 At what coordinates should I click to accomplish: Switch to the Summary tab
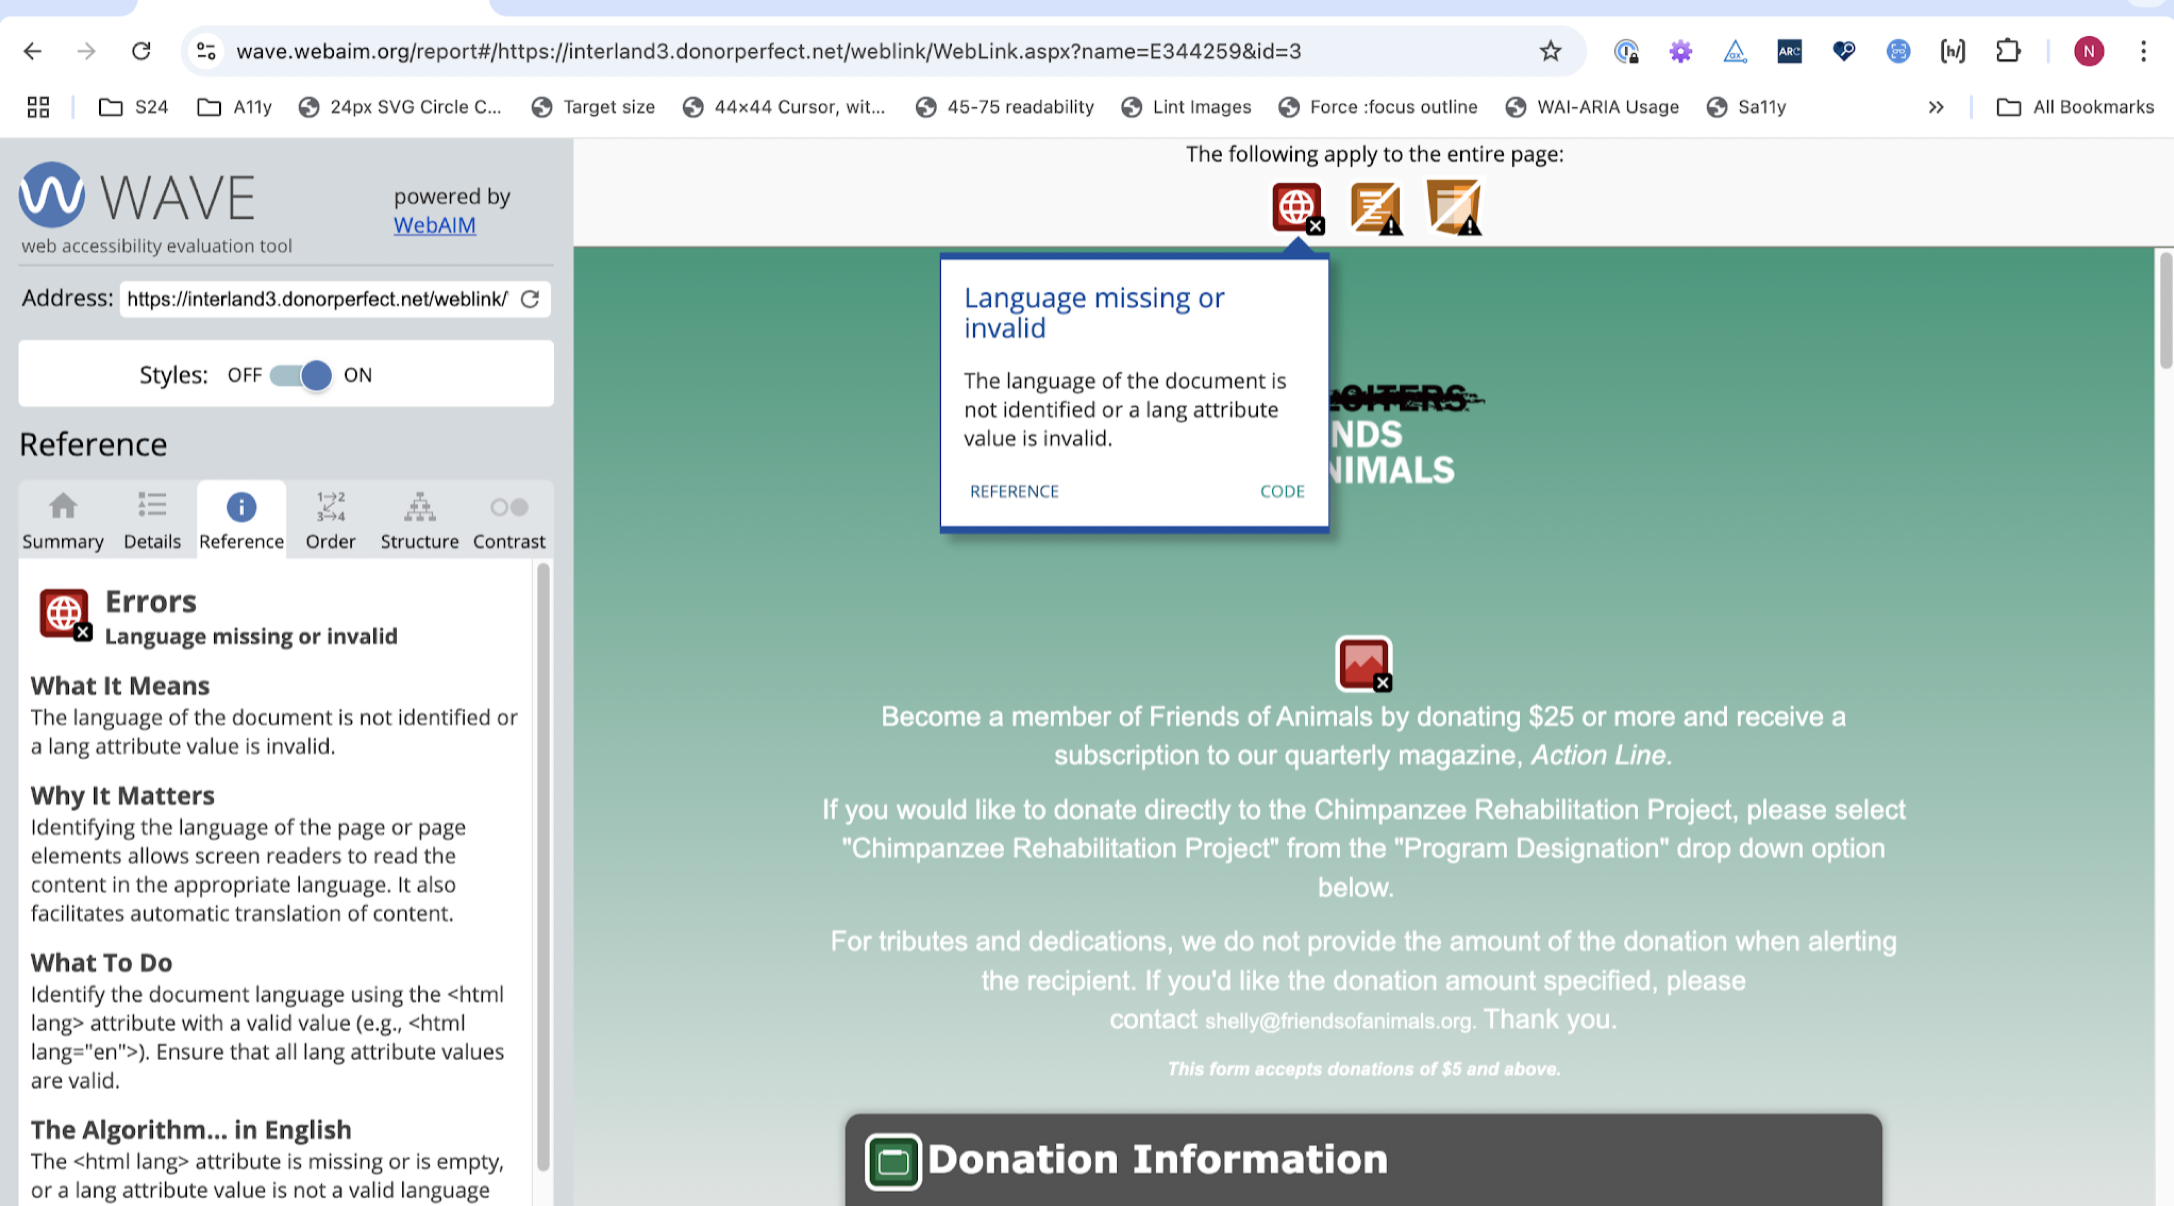click(62, 519)
